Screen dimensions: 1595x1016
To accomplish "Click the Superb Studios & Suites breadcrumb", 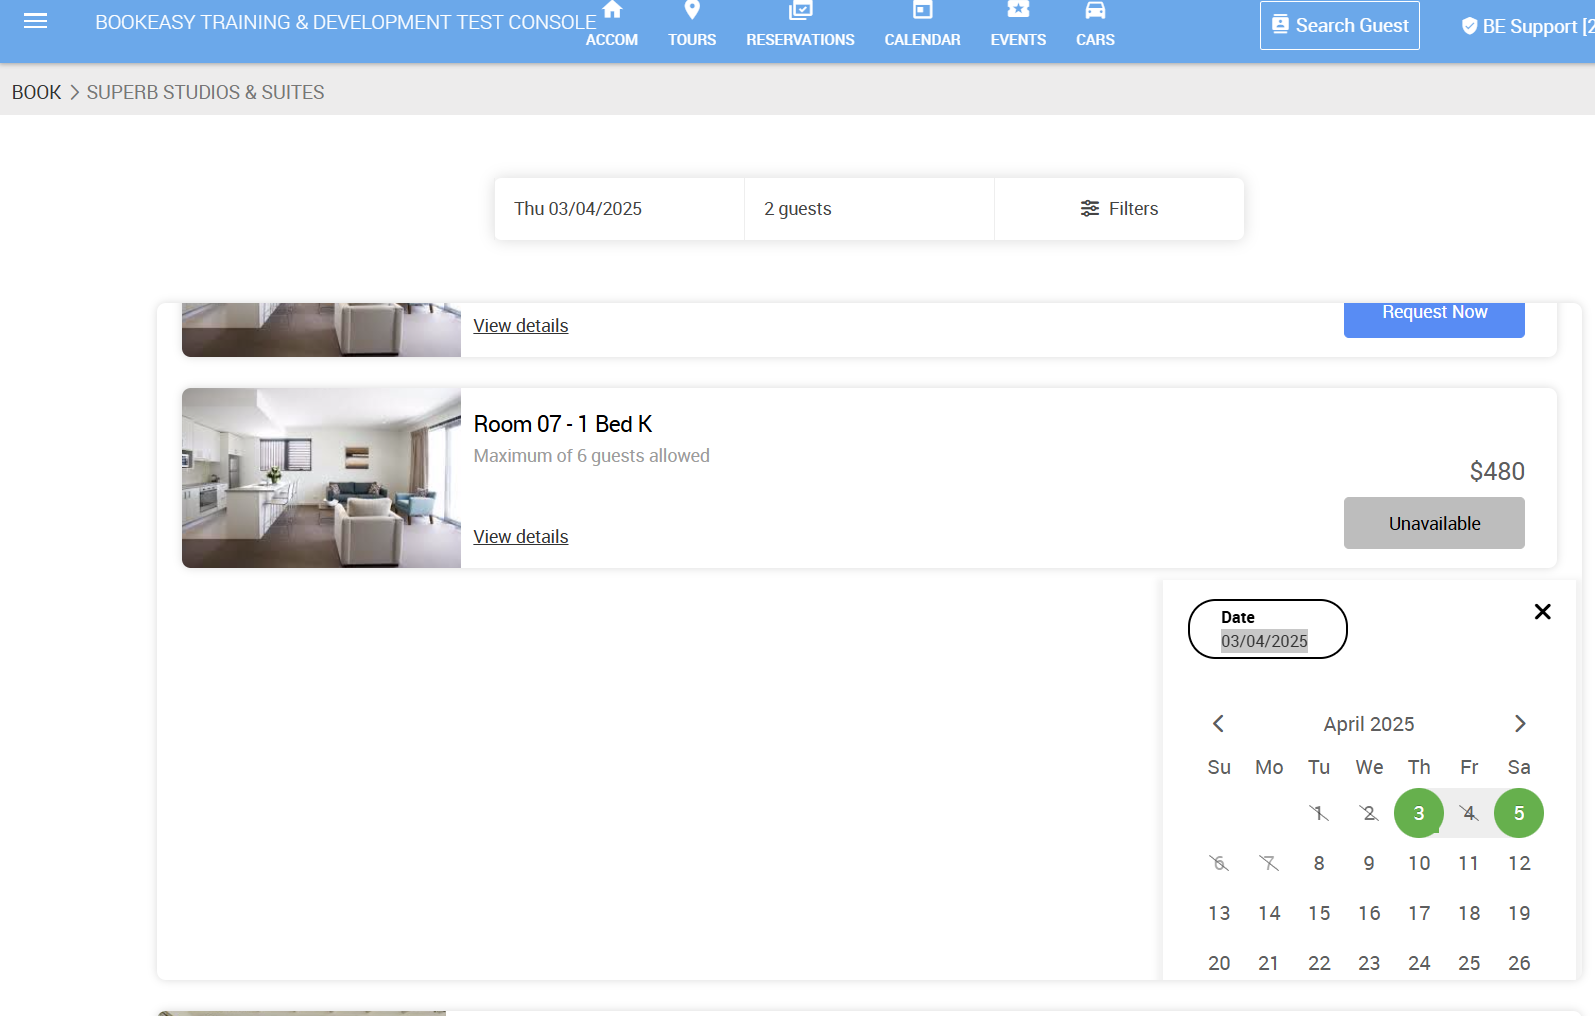I will coord(205,92).
